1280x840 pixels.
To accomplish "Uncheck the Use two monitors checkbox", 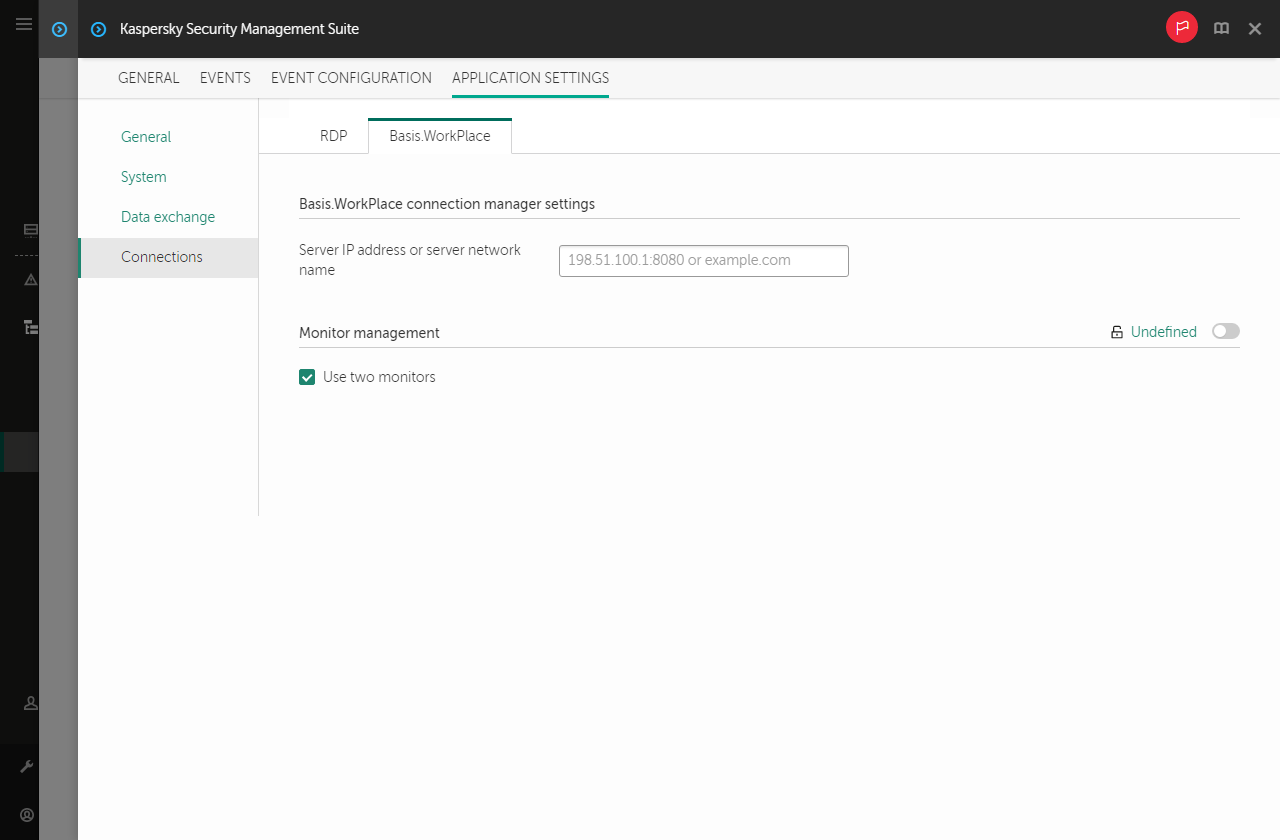I will 307,377.
